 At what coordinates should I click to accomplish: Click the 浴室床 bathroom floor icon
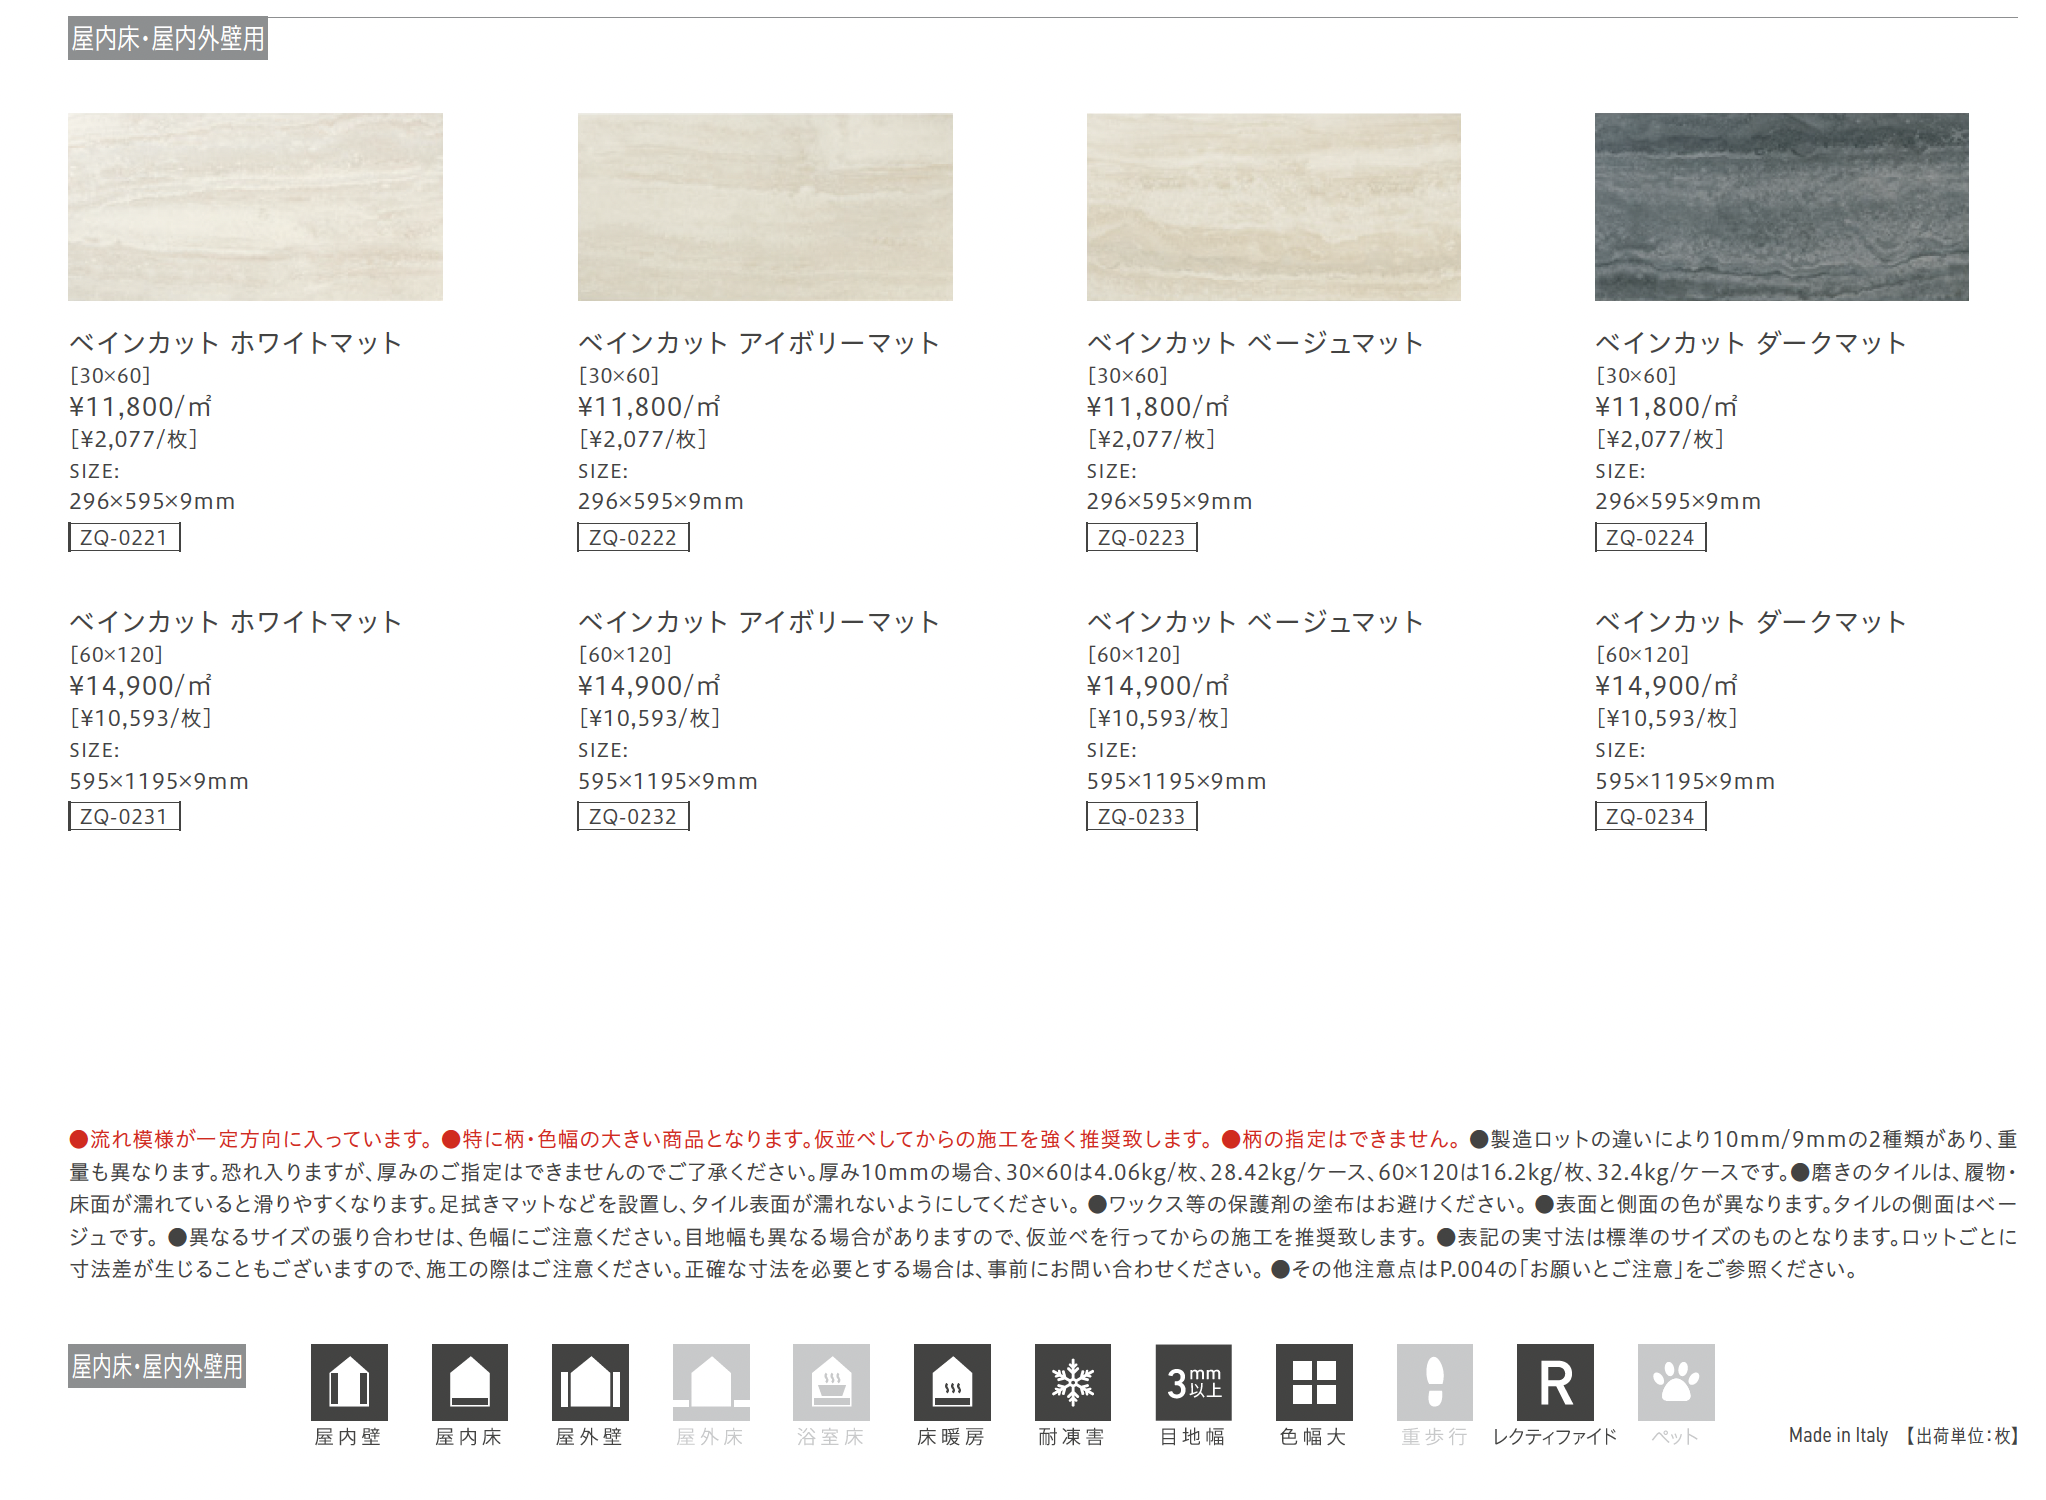tap(831, 1381)
